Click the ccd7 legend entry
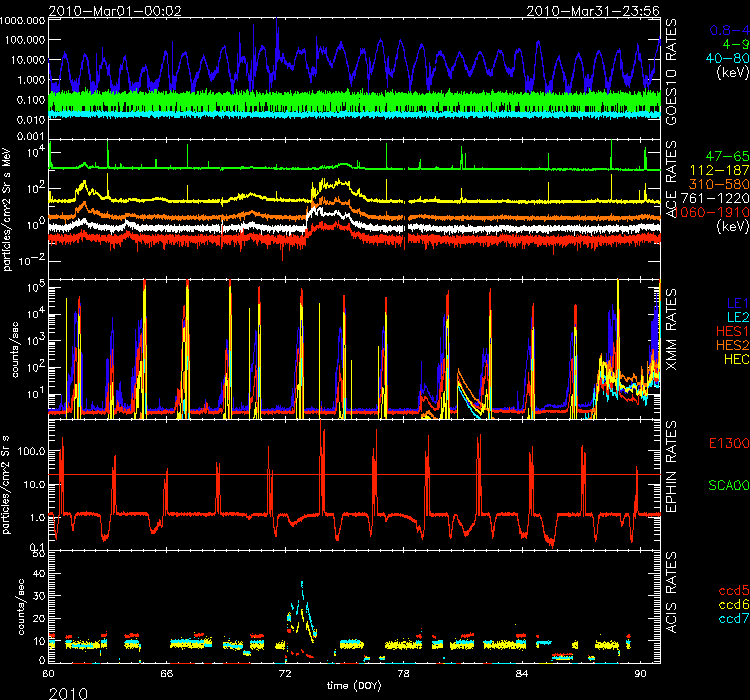 pos(734,618)
